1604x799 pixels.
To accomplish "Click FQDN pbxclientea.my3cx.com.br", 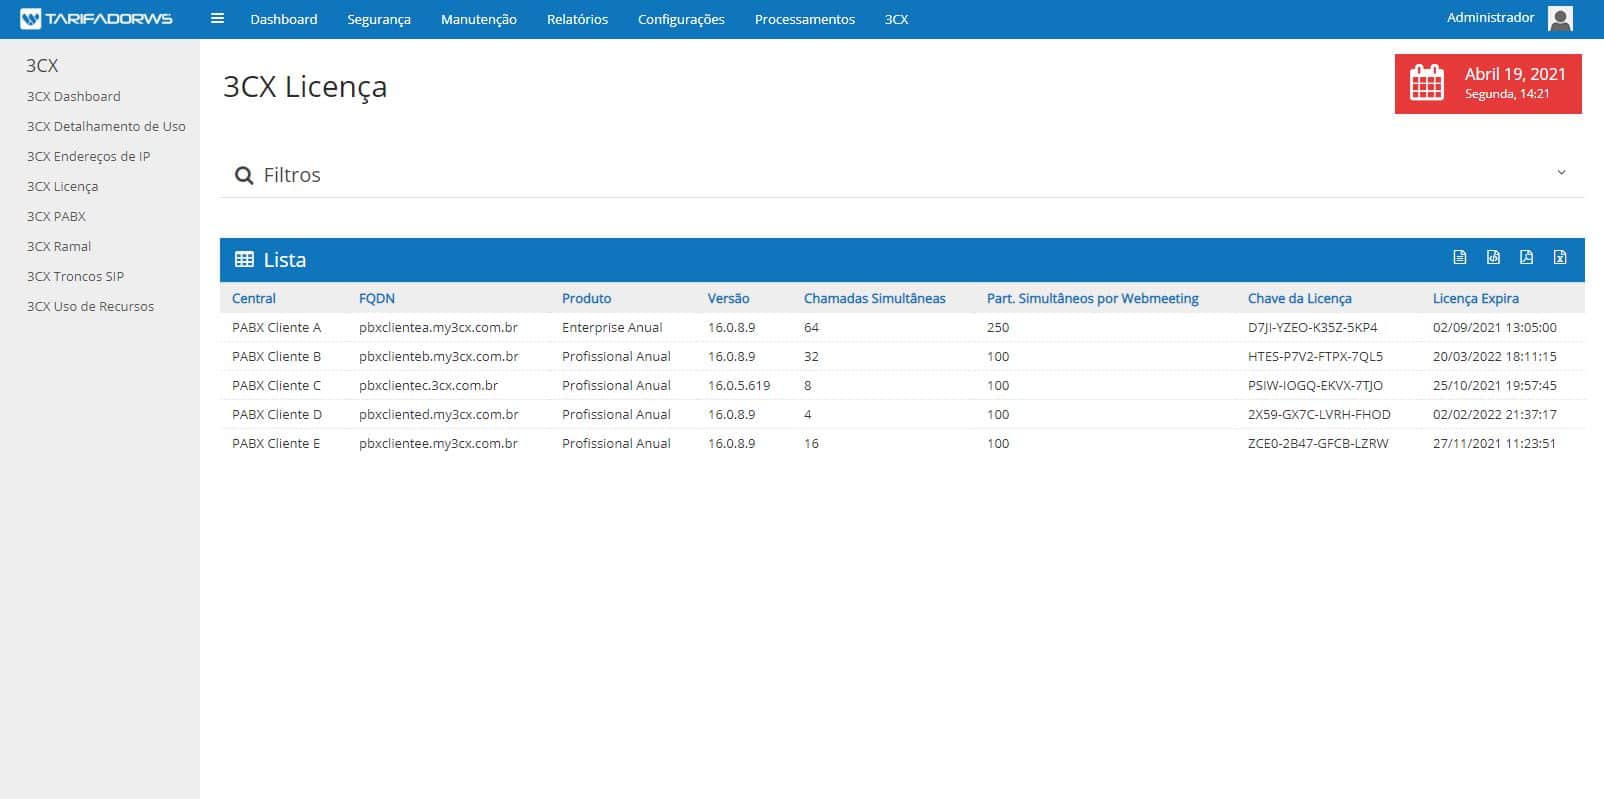I will (x=438, y=327).
